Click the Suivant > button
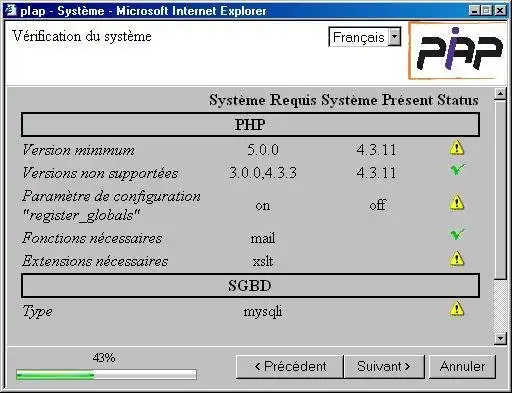Viewport: 512px width, 393px height. [x=384, y=366]
